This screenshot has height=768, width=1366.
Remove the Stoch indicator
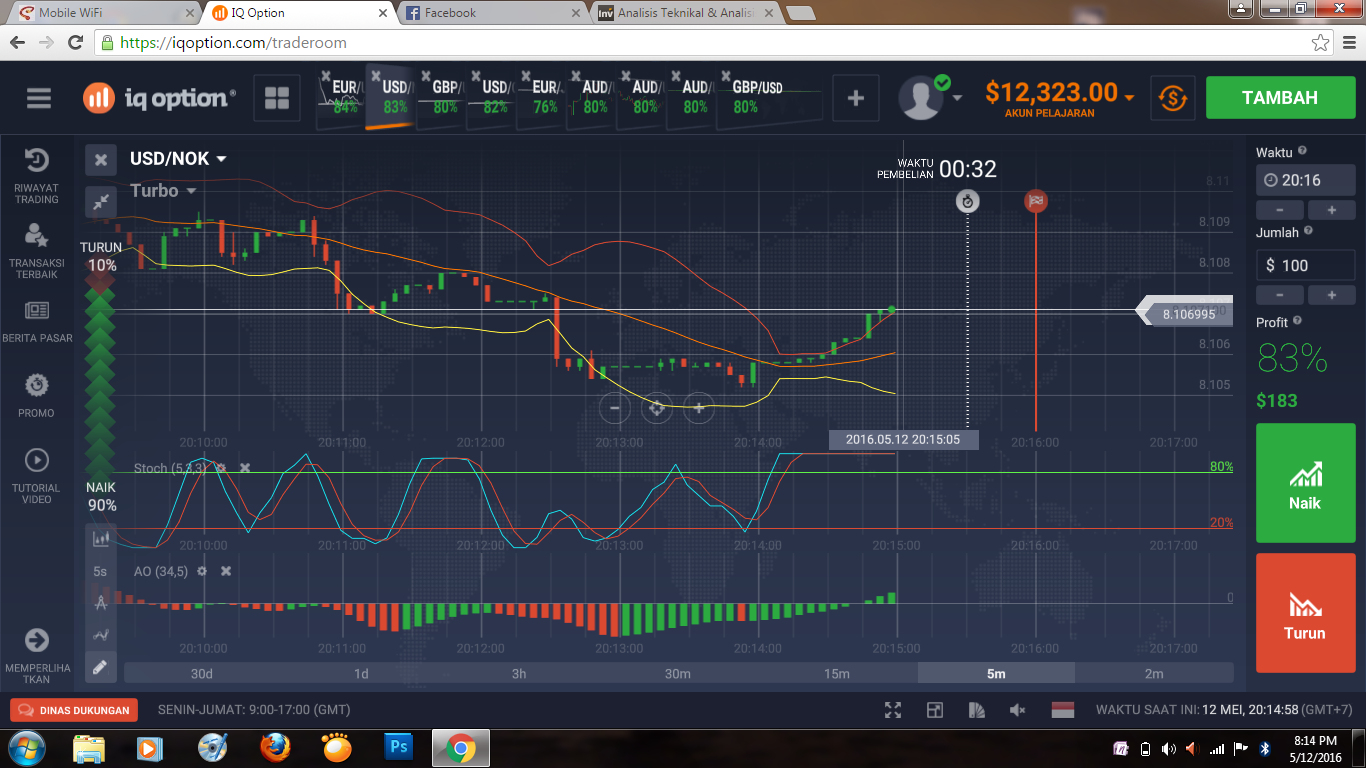245,468
